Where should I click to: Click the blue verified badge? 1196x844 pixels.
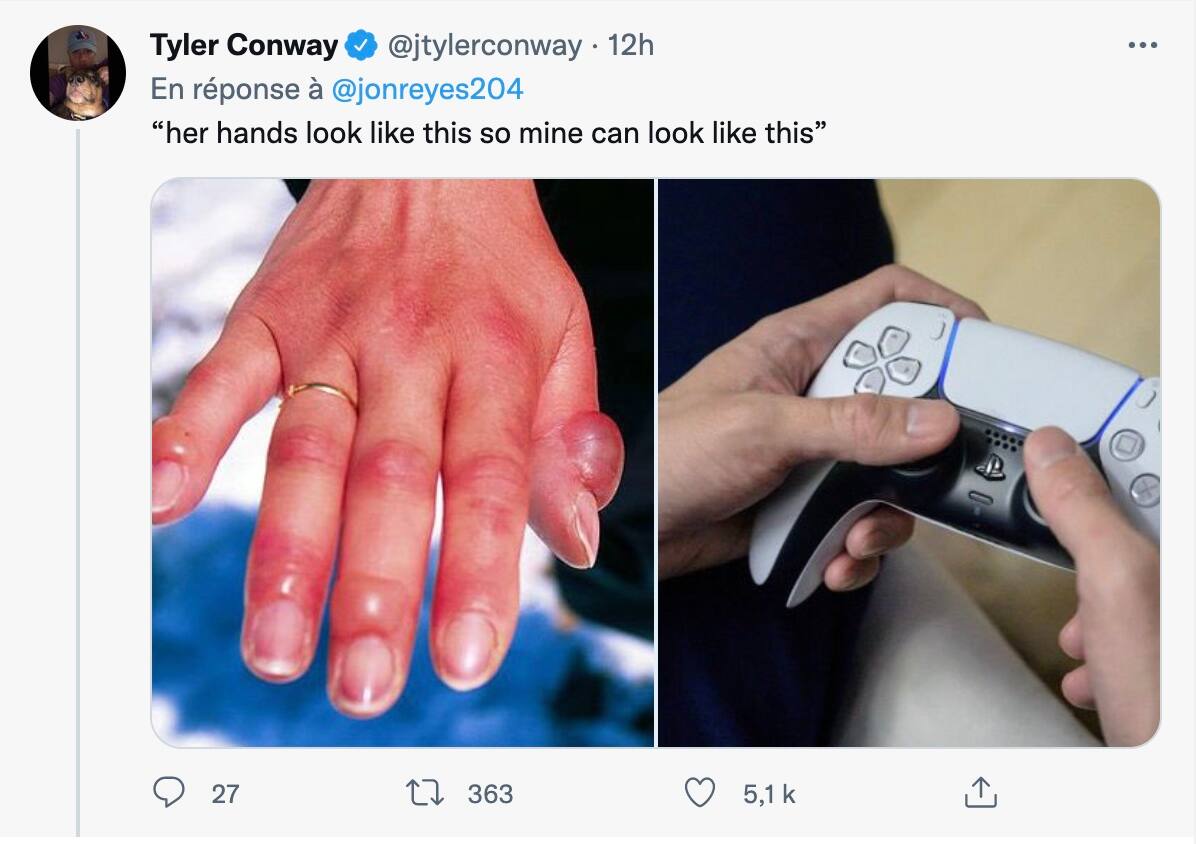[x=361, y=46]
